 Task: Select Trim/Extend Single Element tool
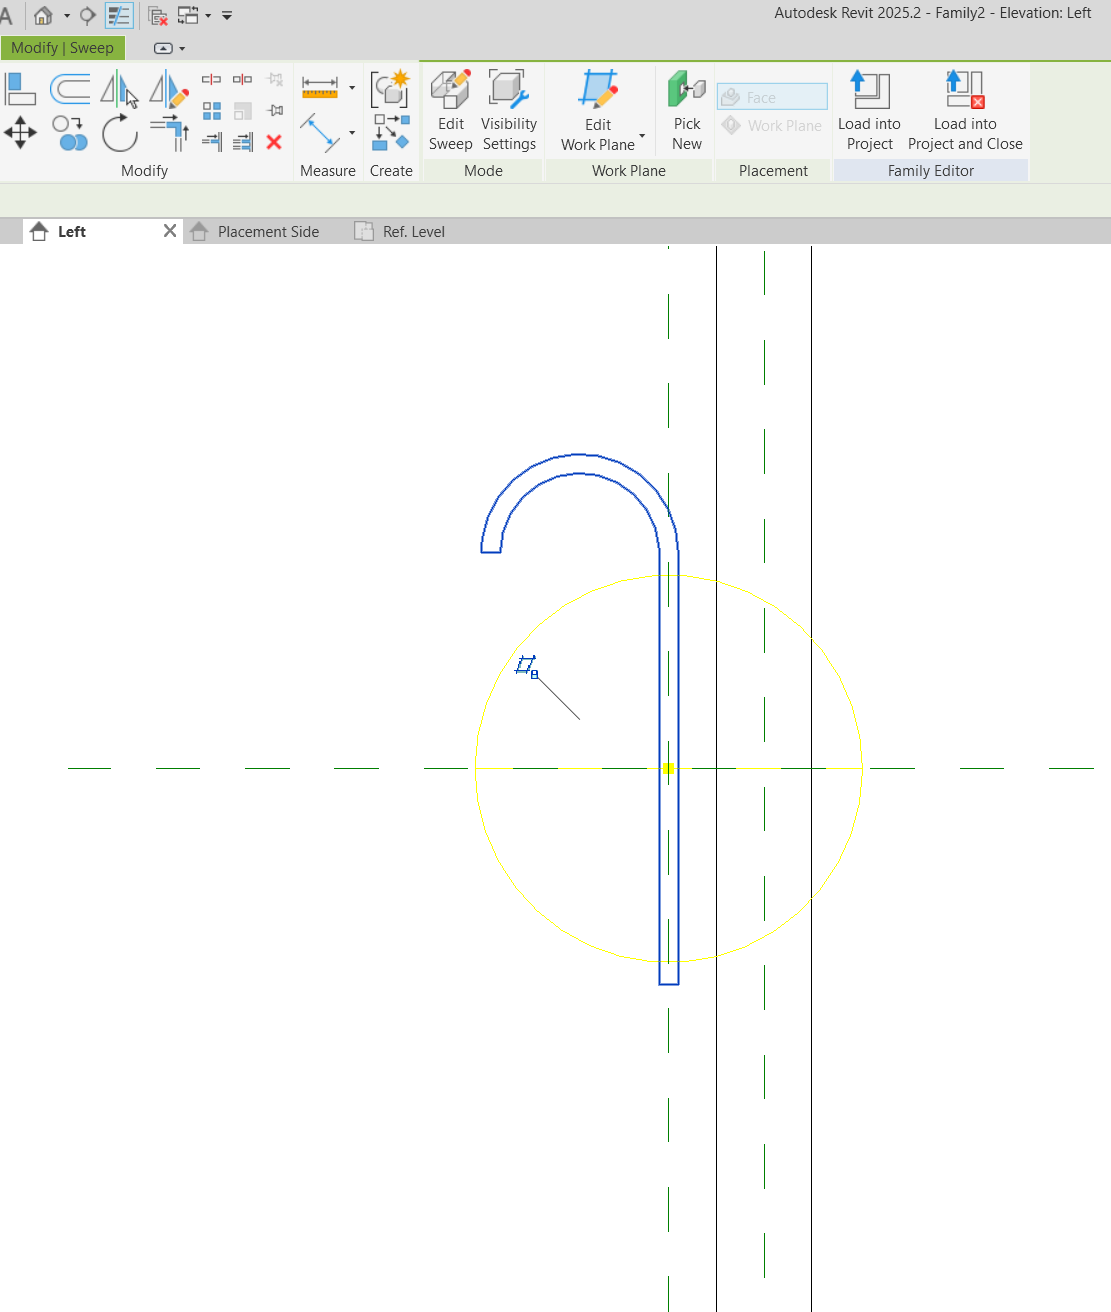click(x=211, y=142)
